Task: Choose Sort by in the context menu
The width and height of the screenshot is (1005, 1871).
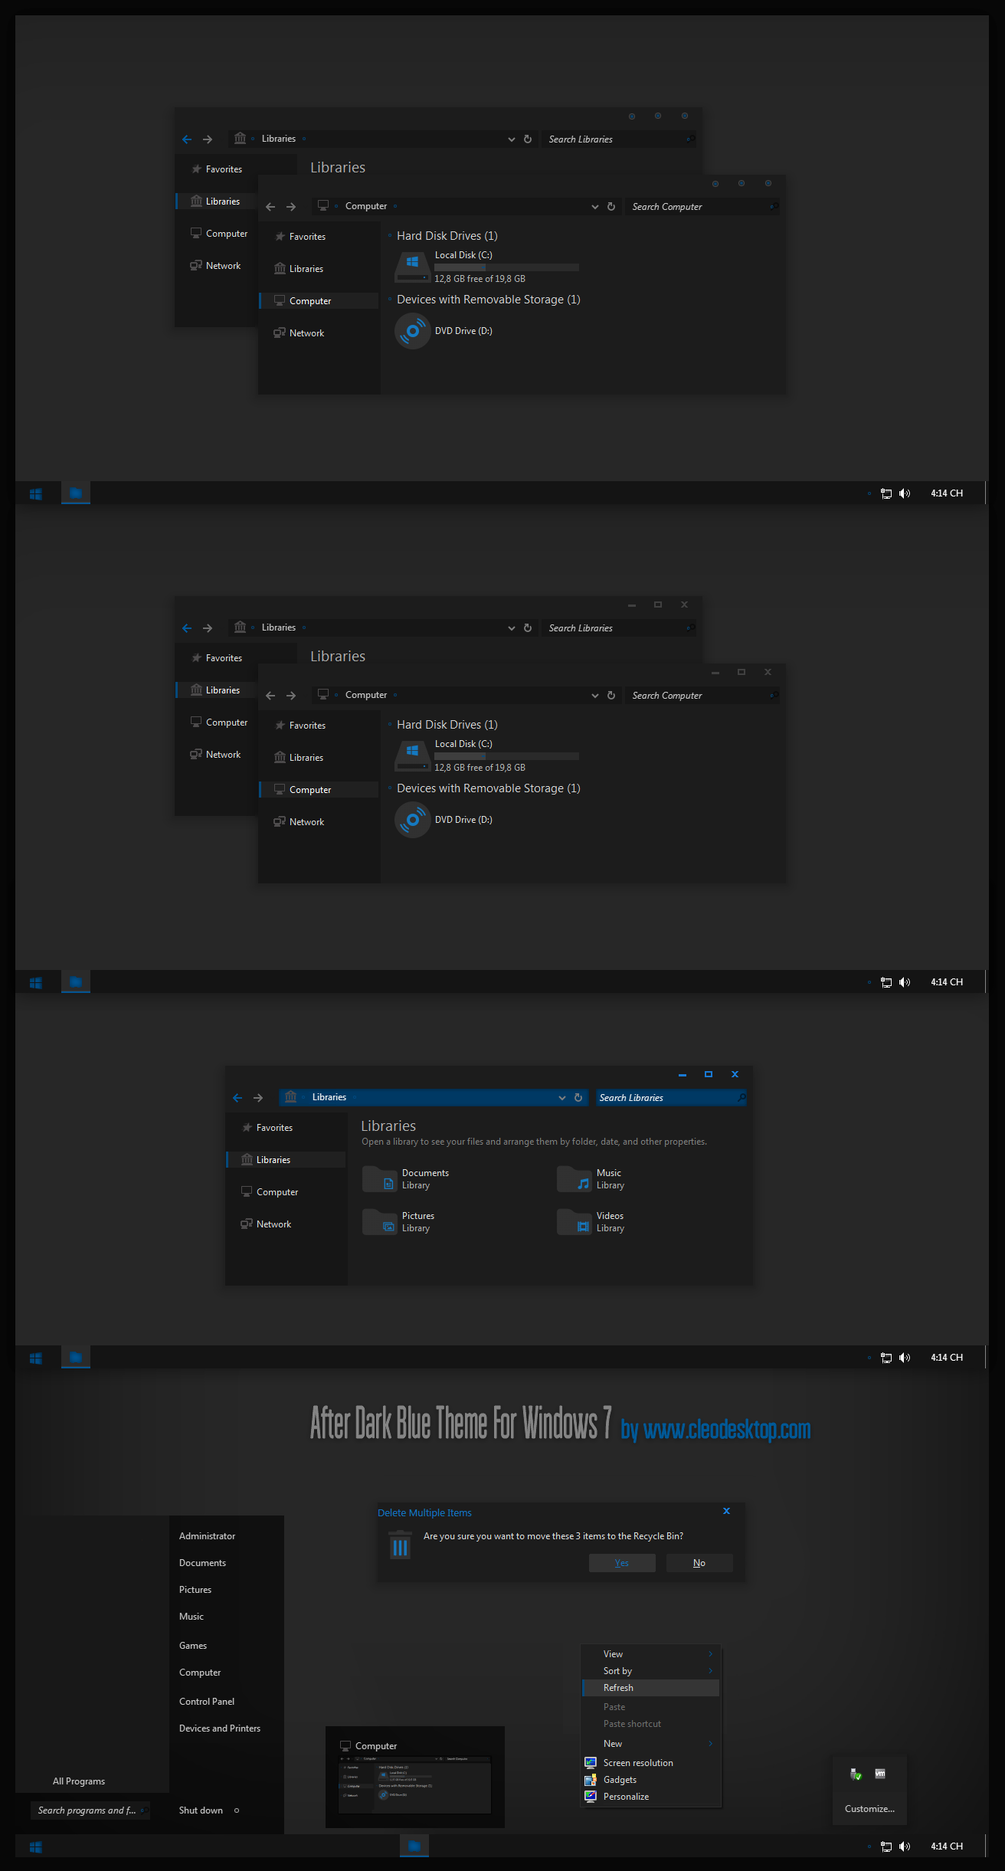Action: click(x=651, y=1671)
